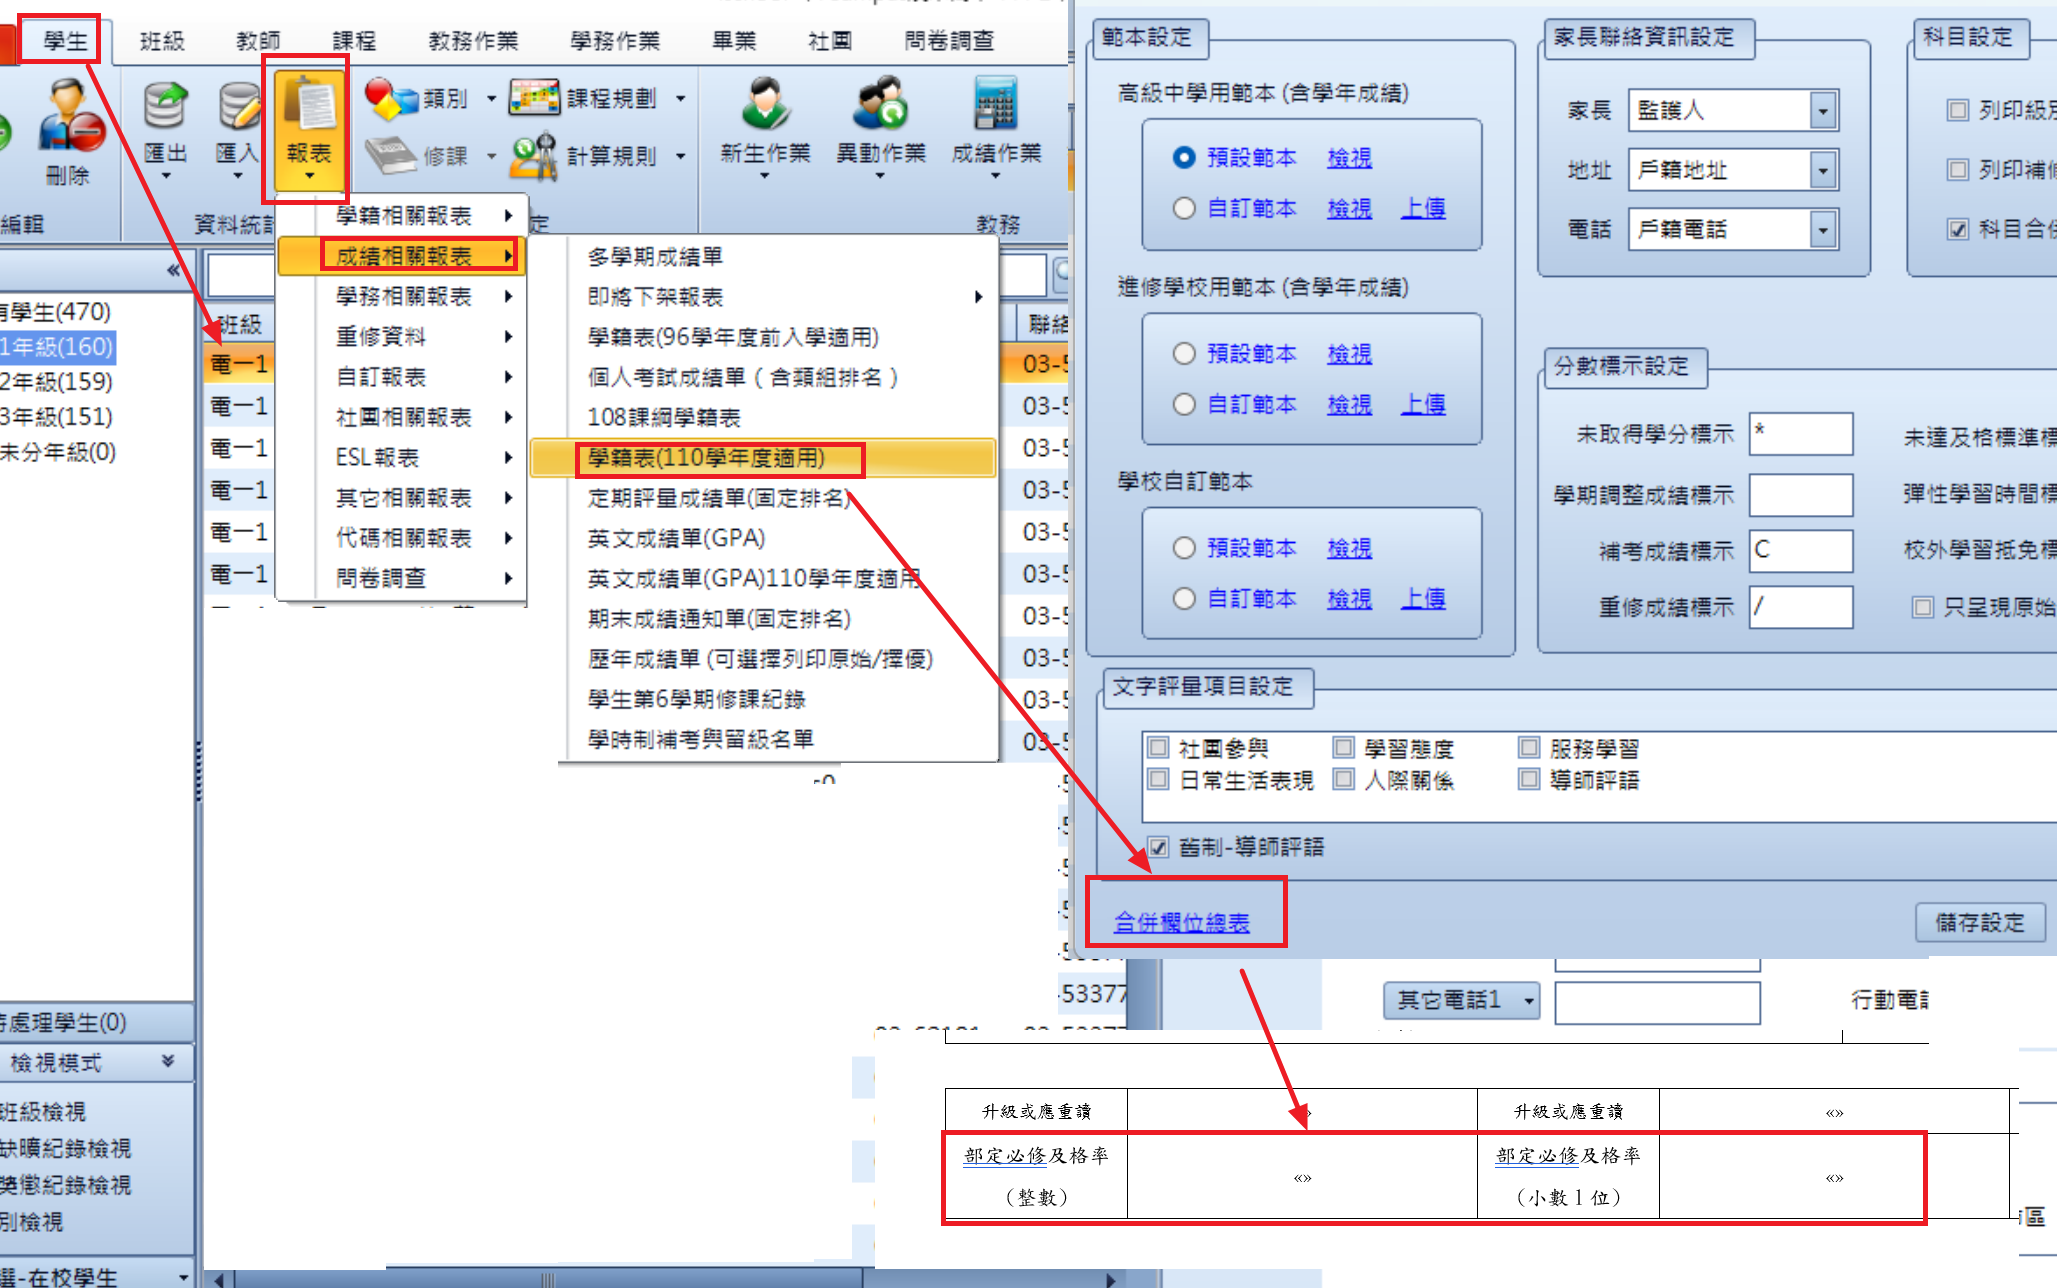Toggle the 只呈現原始 checkbox
Screen dimensions: 2057x1288
click(x=1922, y=607)
